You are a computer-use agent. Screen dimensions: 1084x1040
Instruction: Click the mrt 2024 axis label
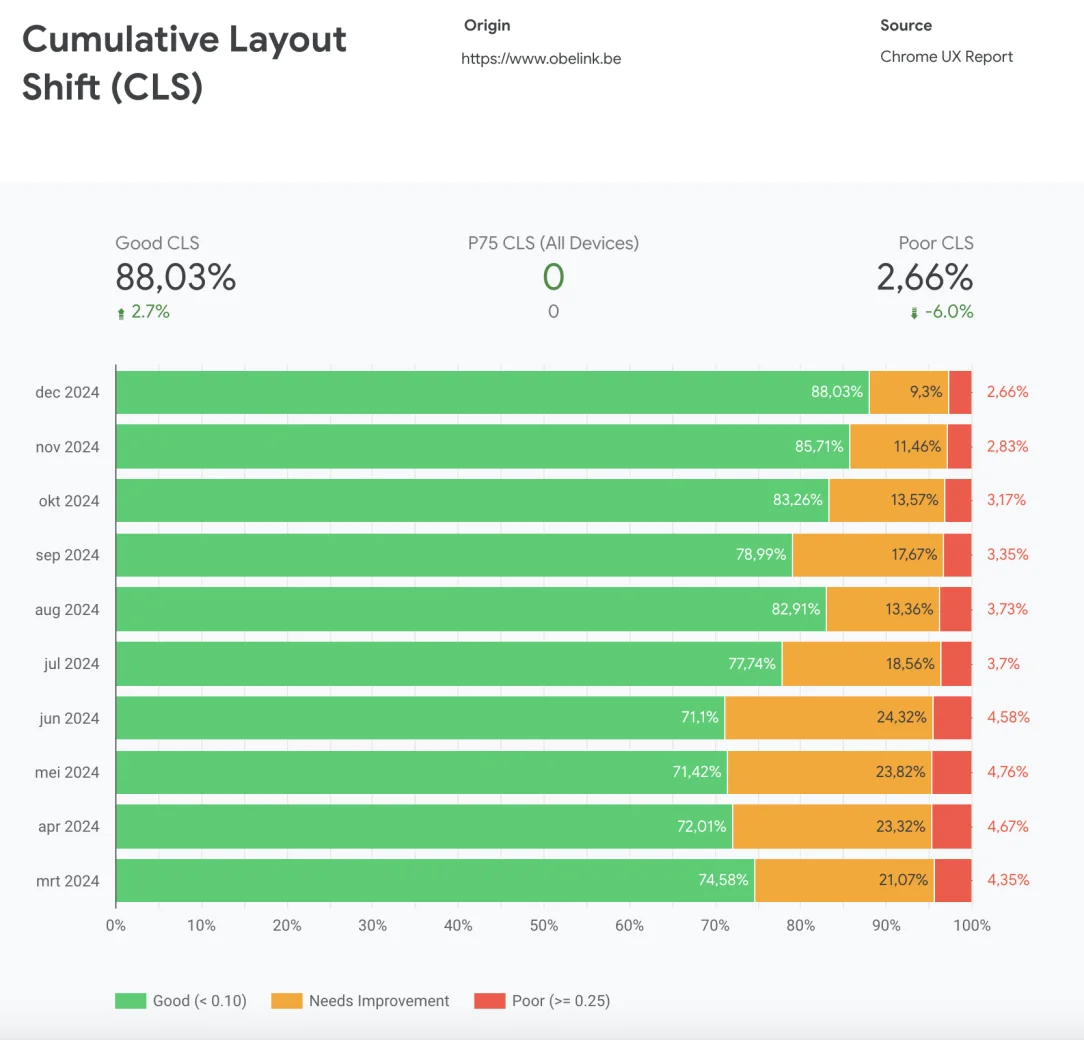67,881
